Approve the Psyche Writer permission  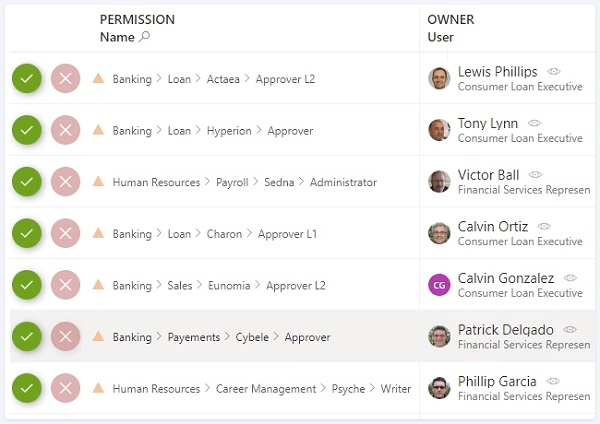tap(28, 388)
